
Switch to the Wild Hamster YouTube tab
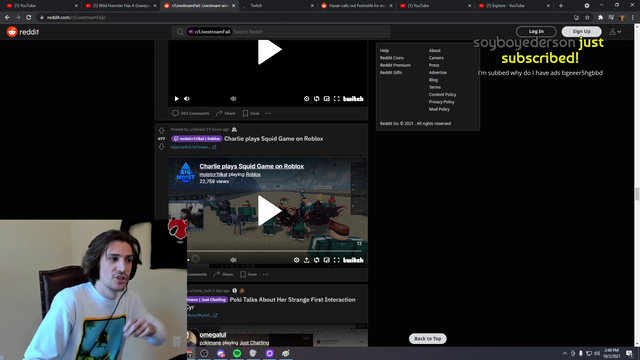pos(121,6)
